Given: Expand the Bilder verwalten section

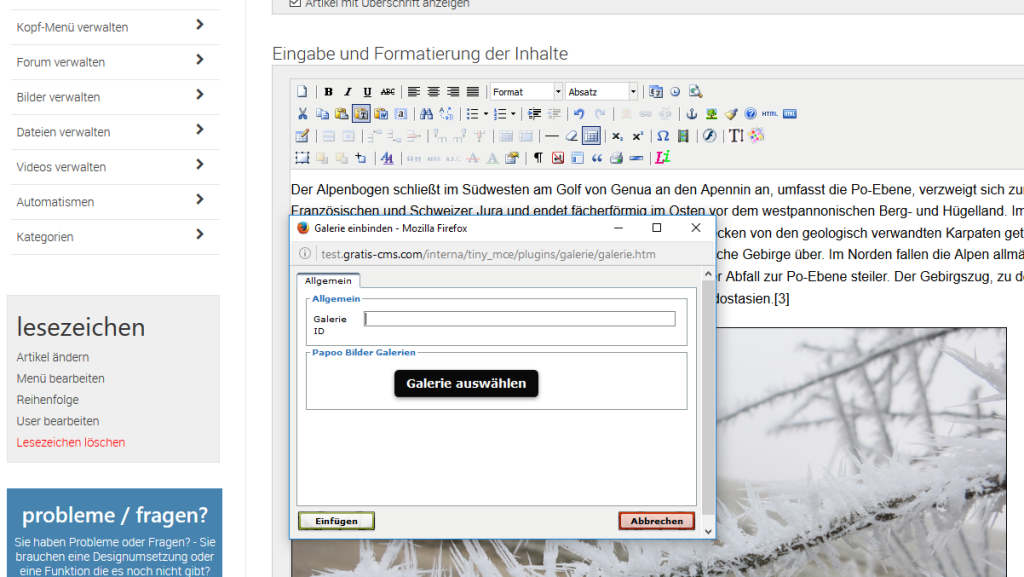Looking at the screenshot, I should click(x=113, y=96).
